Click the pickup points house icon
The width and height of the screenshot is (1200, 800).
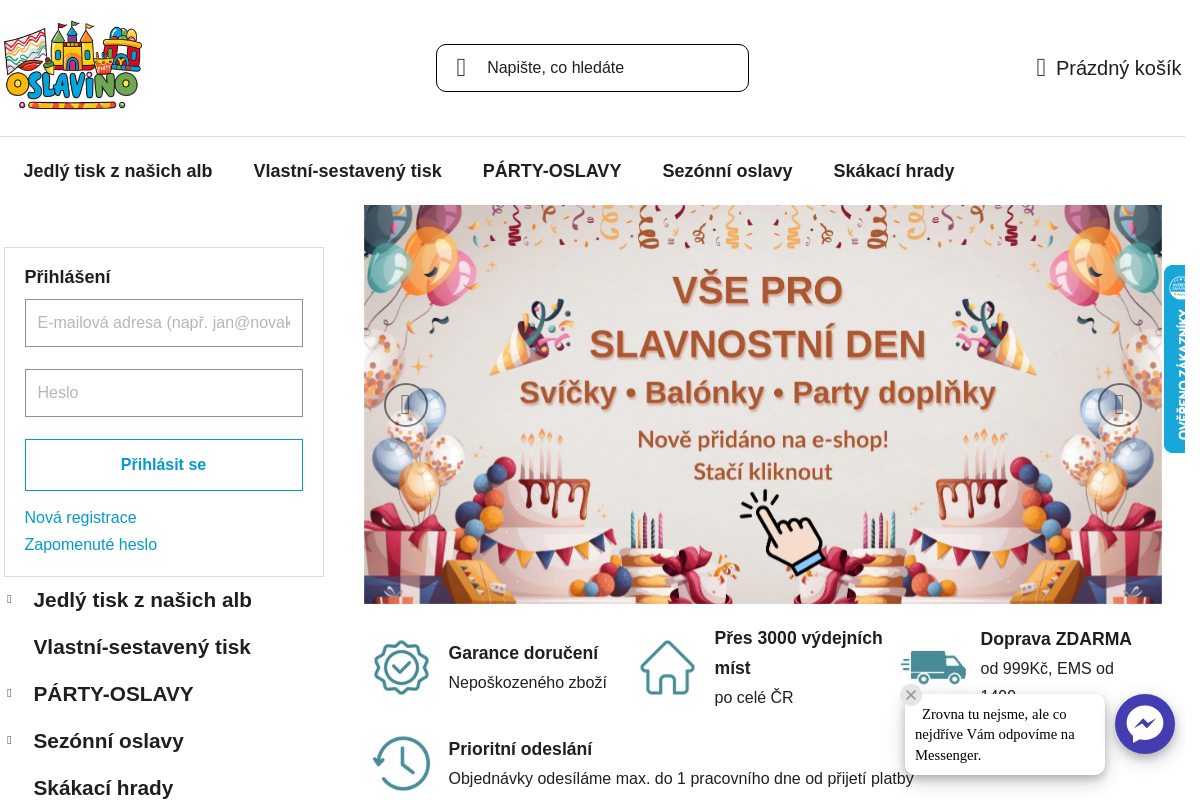coord(667,667)
